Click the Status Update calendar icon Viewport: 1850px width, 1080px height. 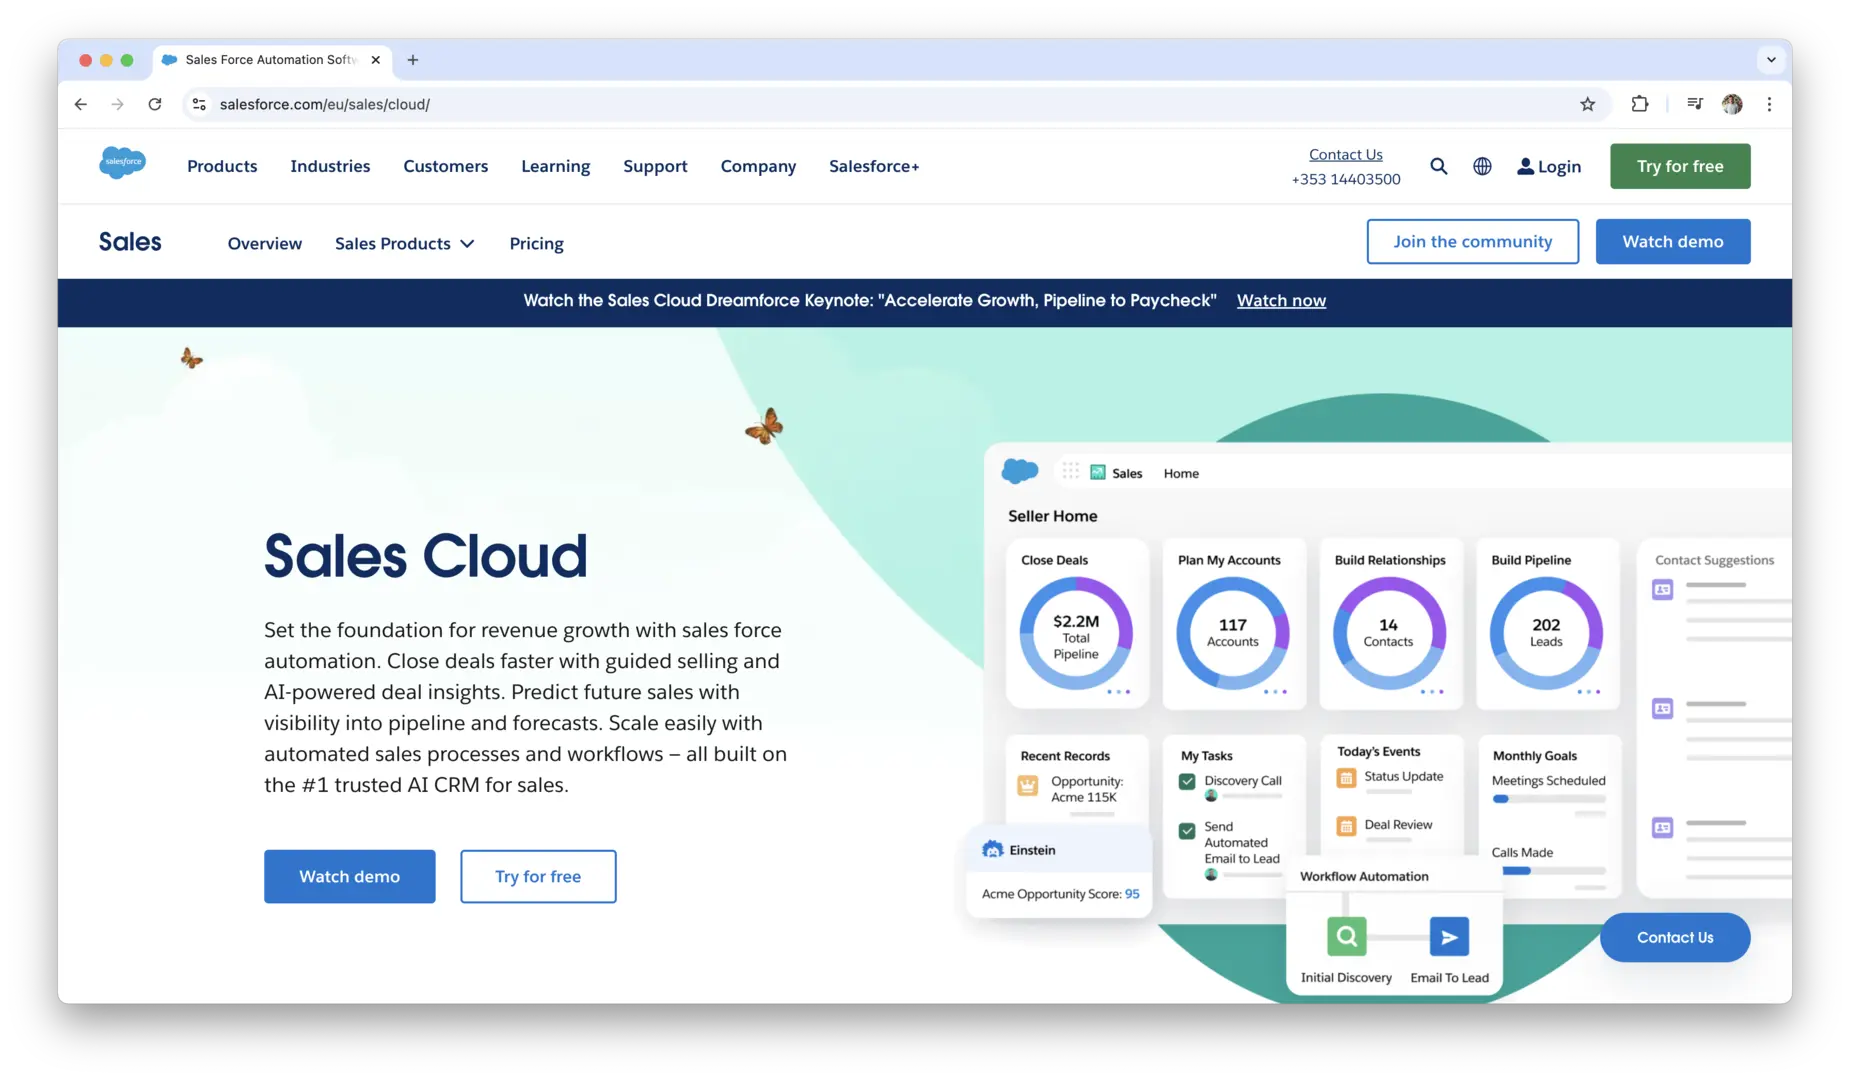coord(1346,777)
